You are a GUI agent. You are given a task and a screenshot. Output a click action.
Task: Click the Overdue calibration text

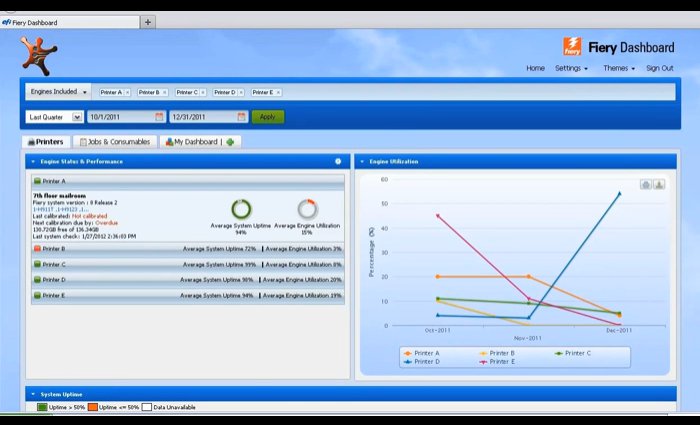point(106,223)
